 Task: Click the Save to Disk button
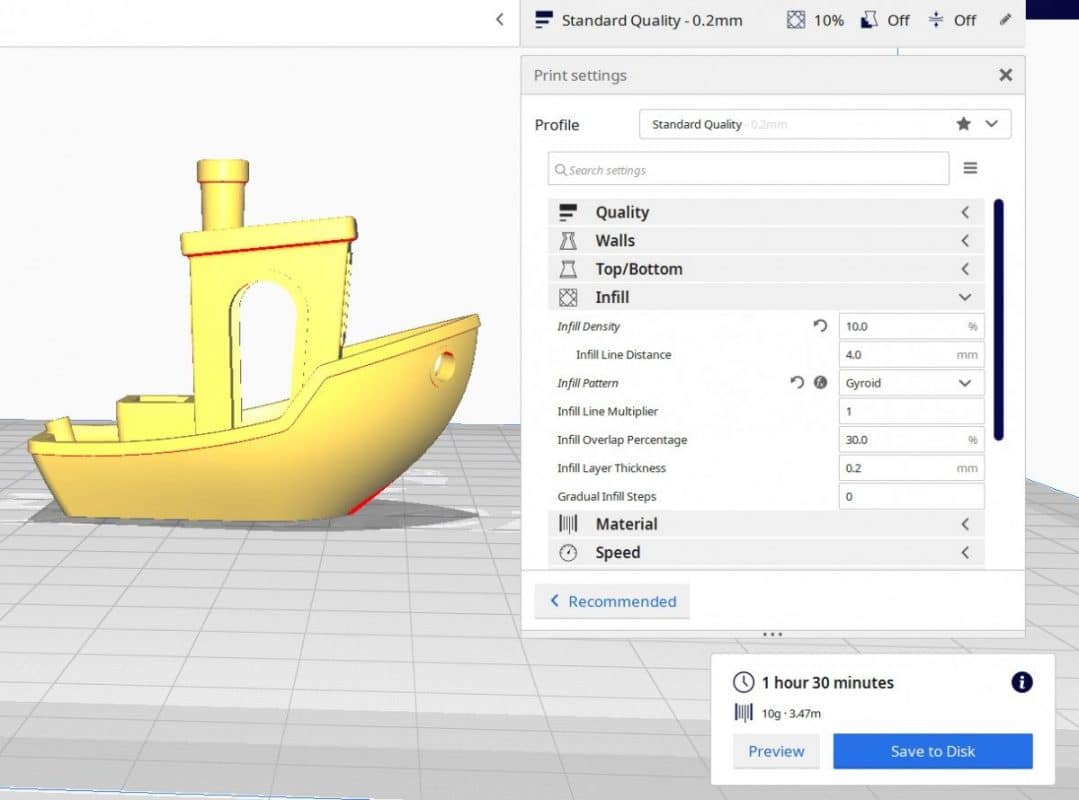[932, 751]
